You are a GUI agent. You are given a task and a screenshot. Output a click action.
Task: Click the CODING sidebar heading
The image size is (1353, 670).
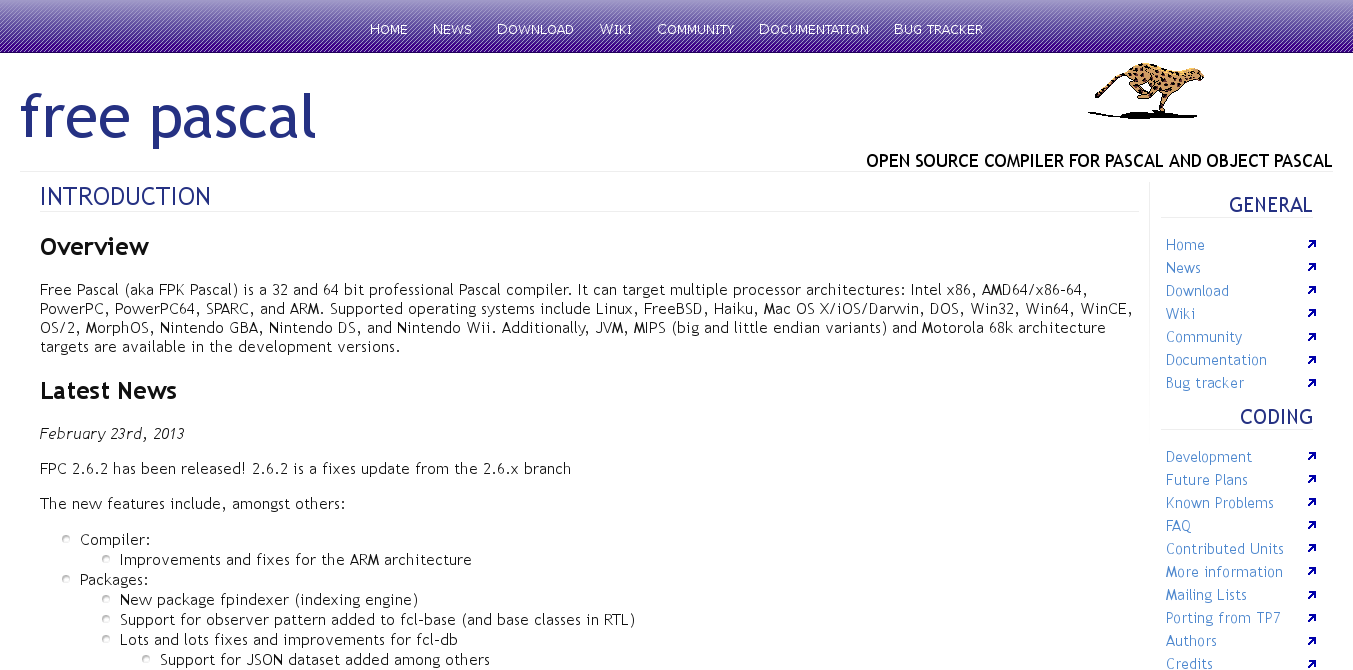1276,418
